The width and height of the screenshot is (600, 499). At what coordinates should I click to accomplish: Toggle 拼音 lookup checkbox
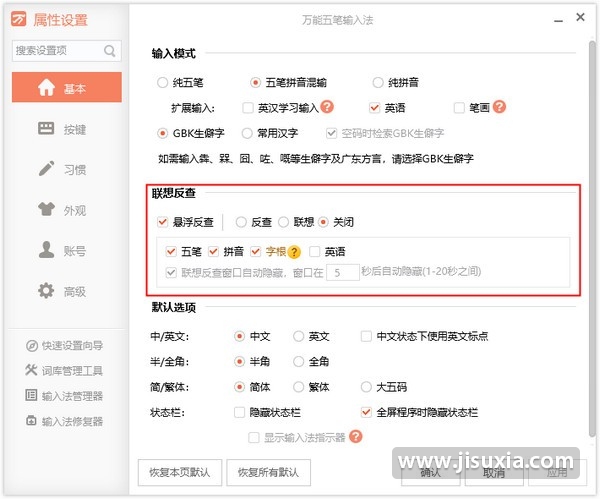click(x=213, y=251)
